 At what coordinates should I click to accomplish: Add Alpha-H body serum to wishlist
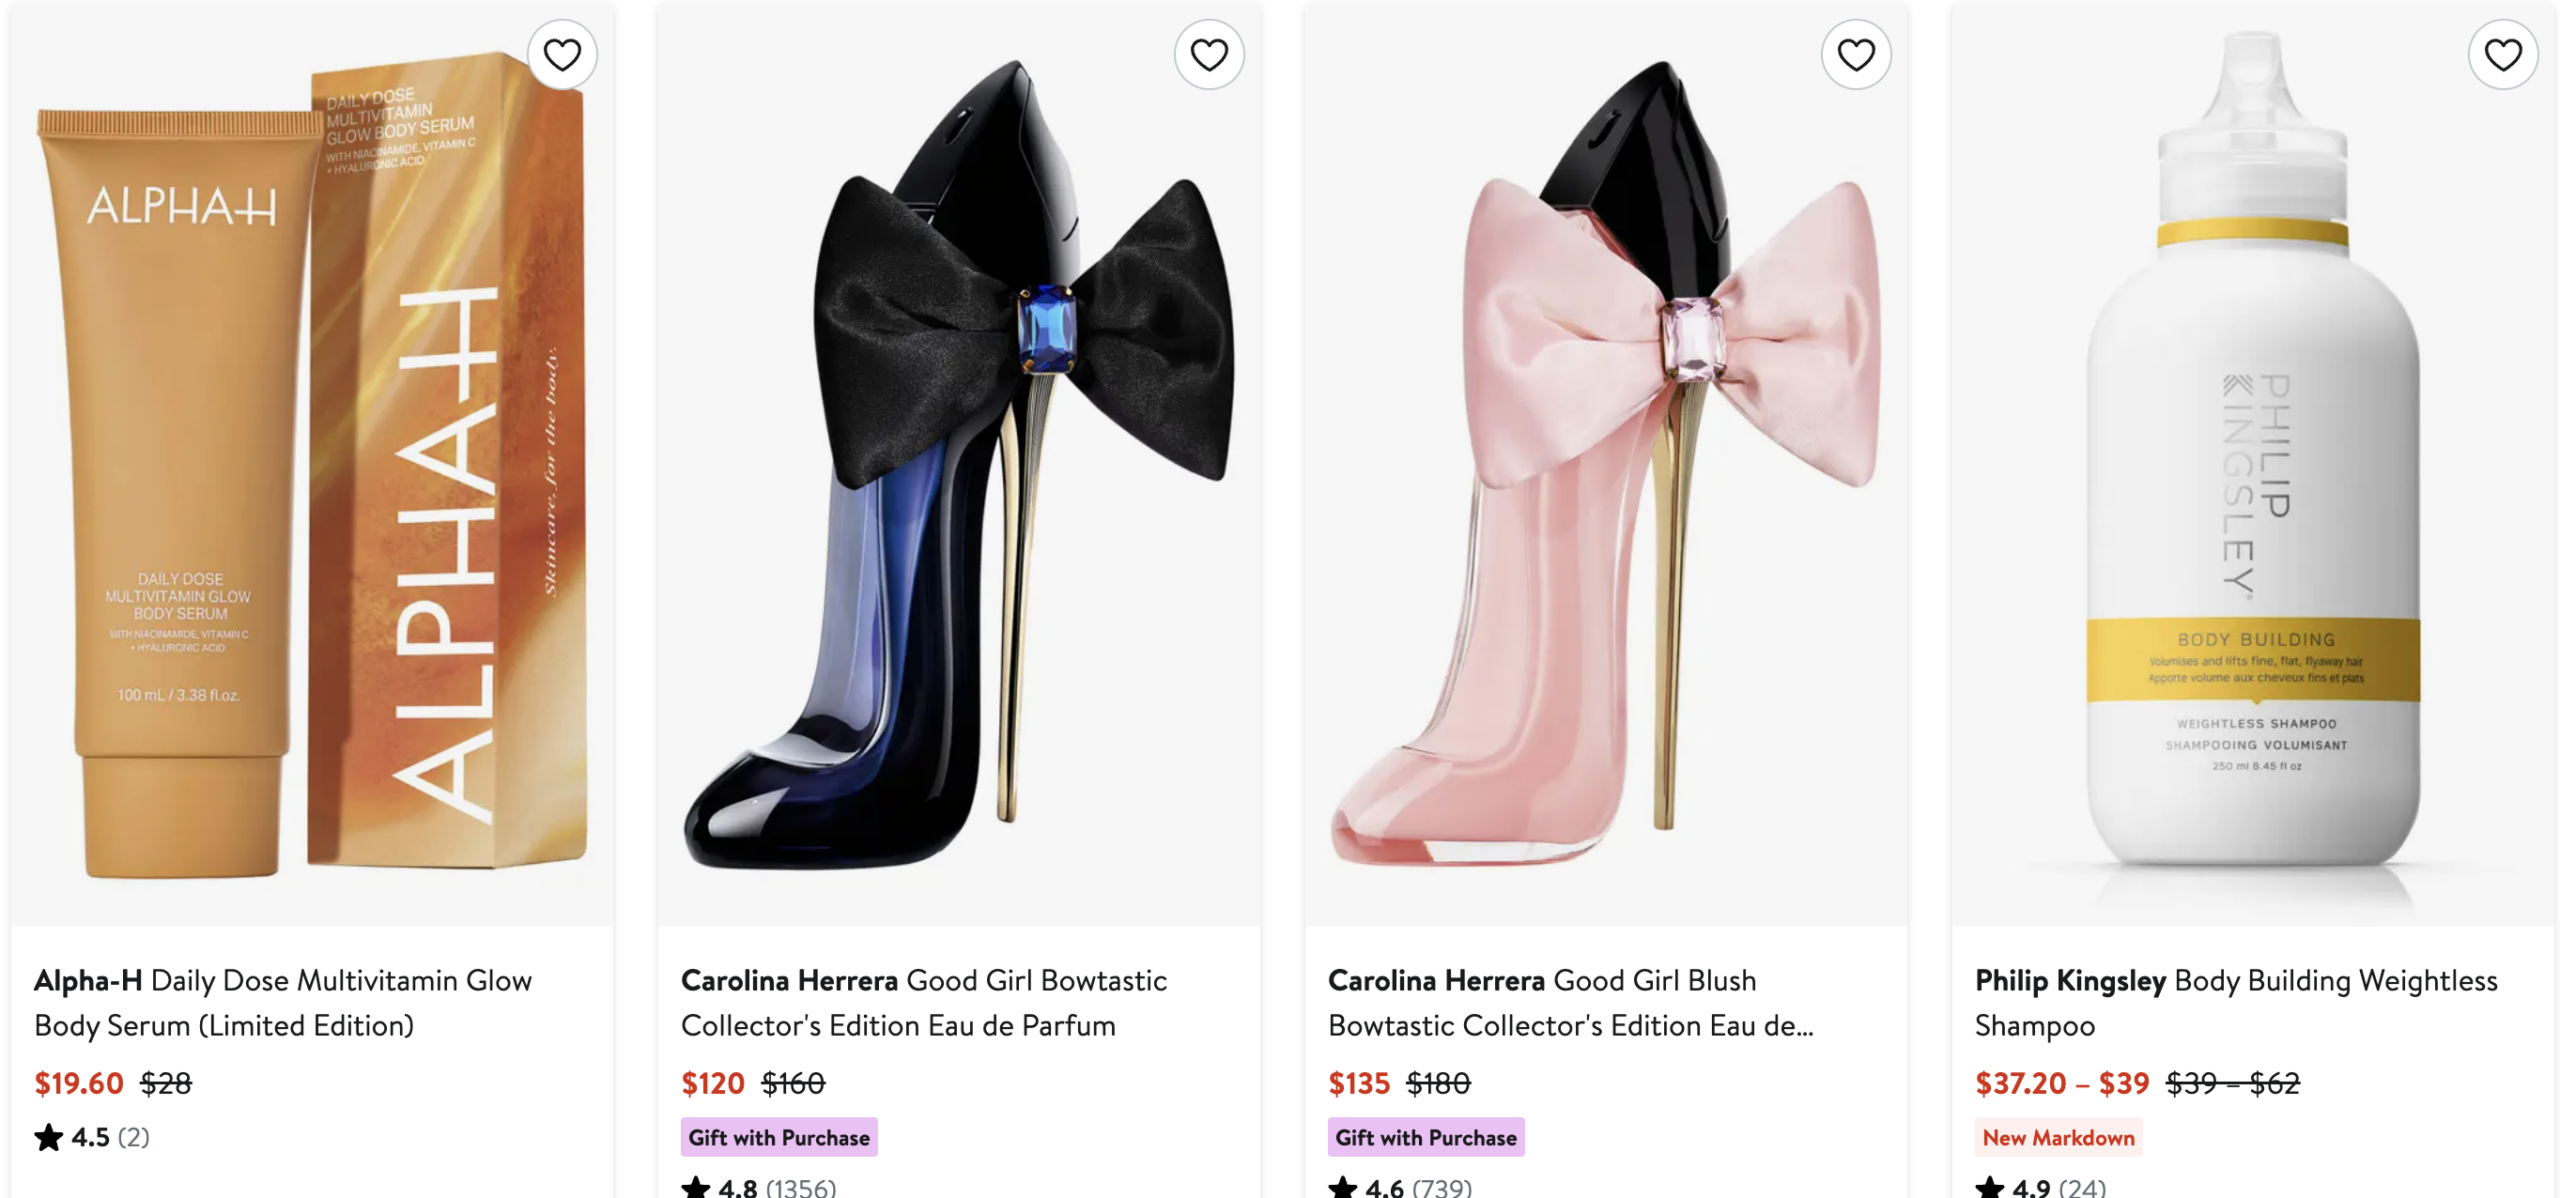(x=561, y=55)
